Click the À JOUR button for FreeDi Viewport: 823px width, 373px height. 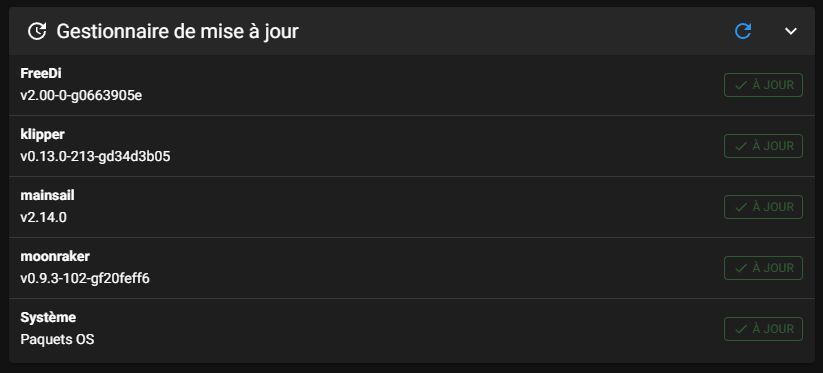pyautogui.click(x=763, y=85)
